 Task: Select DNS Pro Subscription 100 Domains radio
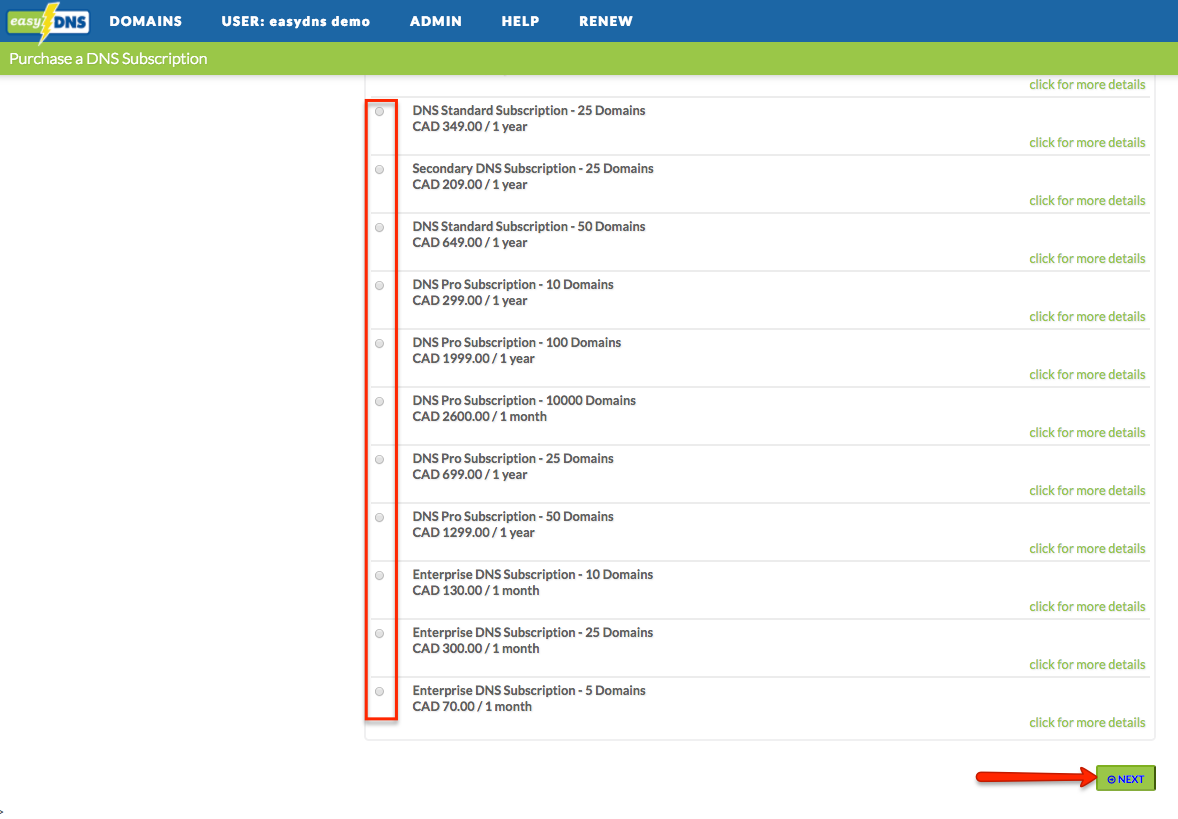pyautogui.click(x=379, y=343)
